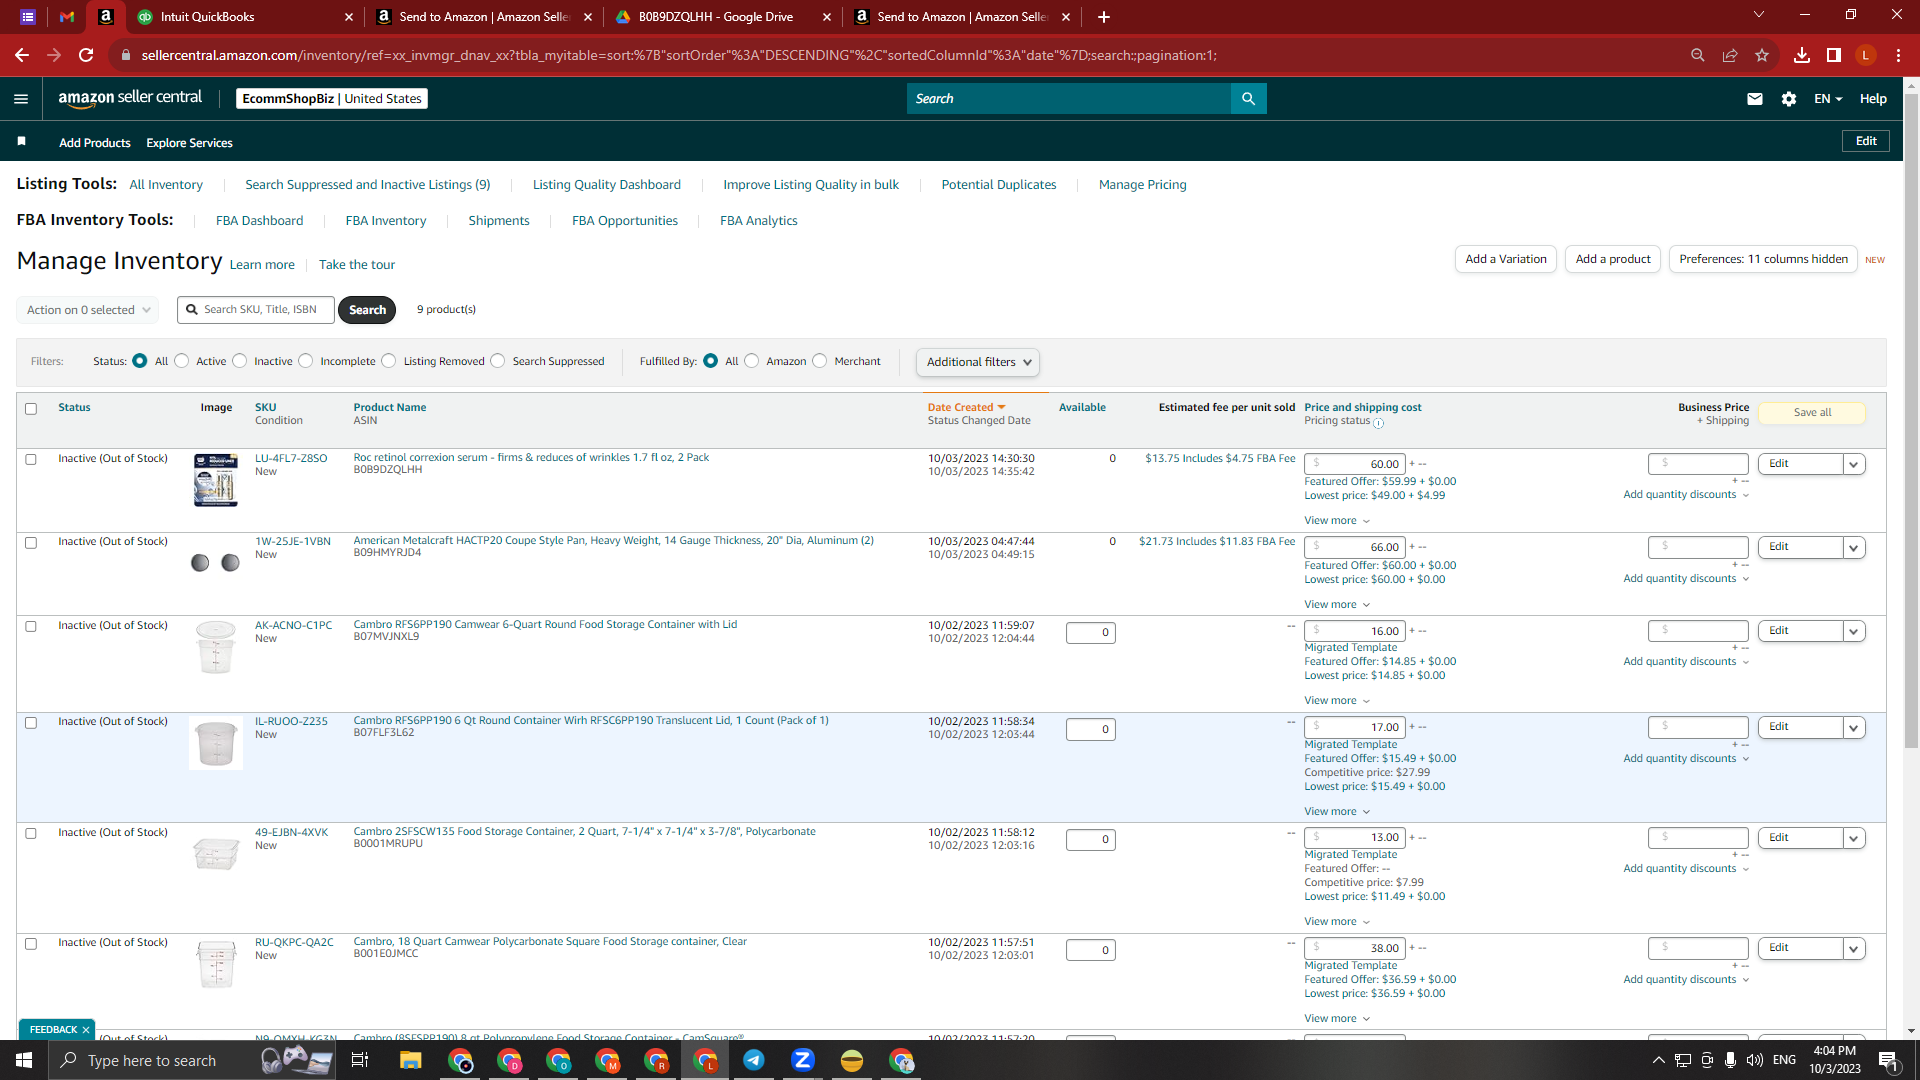The width and height of the screenshot is (1920, 1080).
Task: Open Edit dropdown arrow for LU-4FL7-Z8SO
Action: click(1854, 464)
